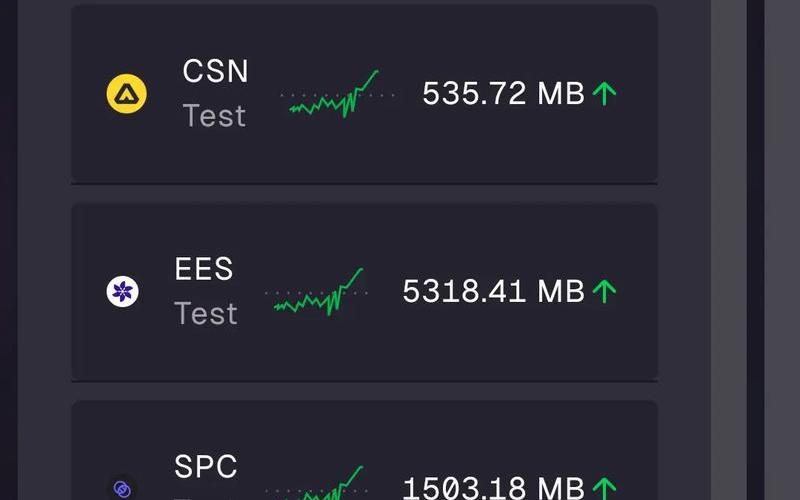This screenshot has width=800, height=500.
Task: Click the 1503.18 MB usage value
Action: pos(493,488)
